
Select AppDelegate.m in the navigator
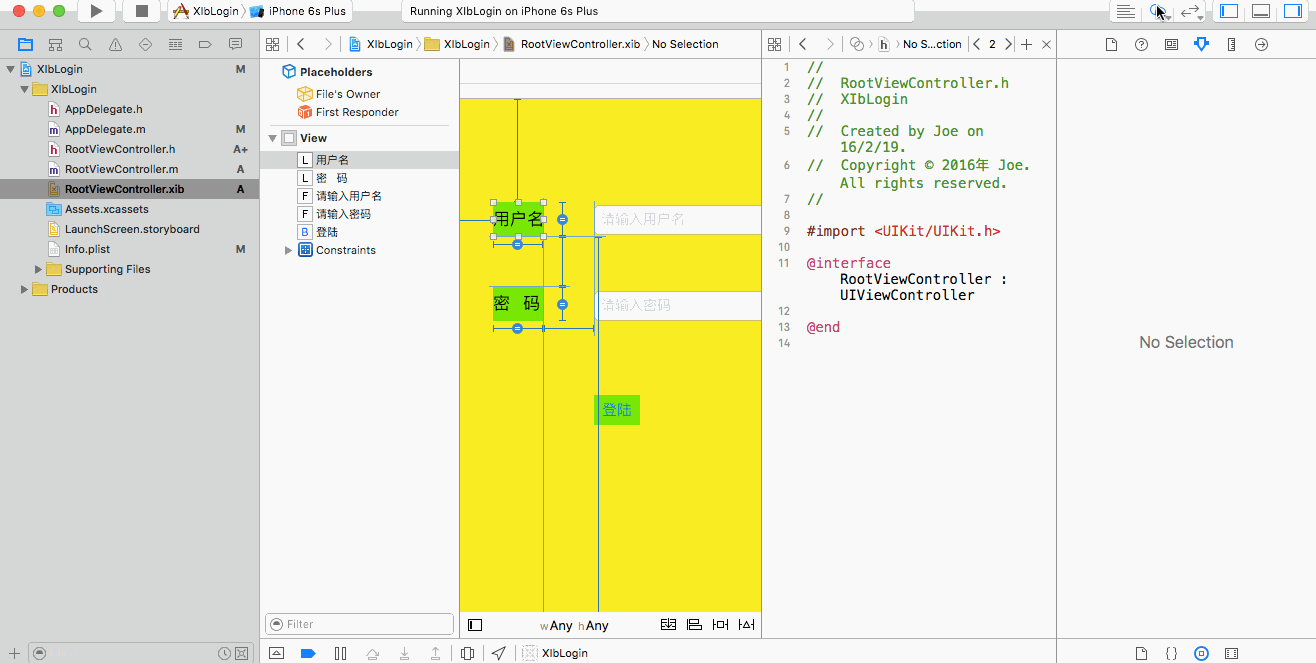tap(105, 129)
